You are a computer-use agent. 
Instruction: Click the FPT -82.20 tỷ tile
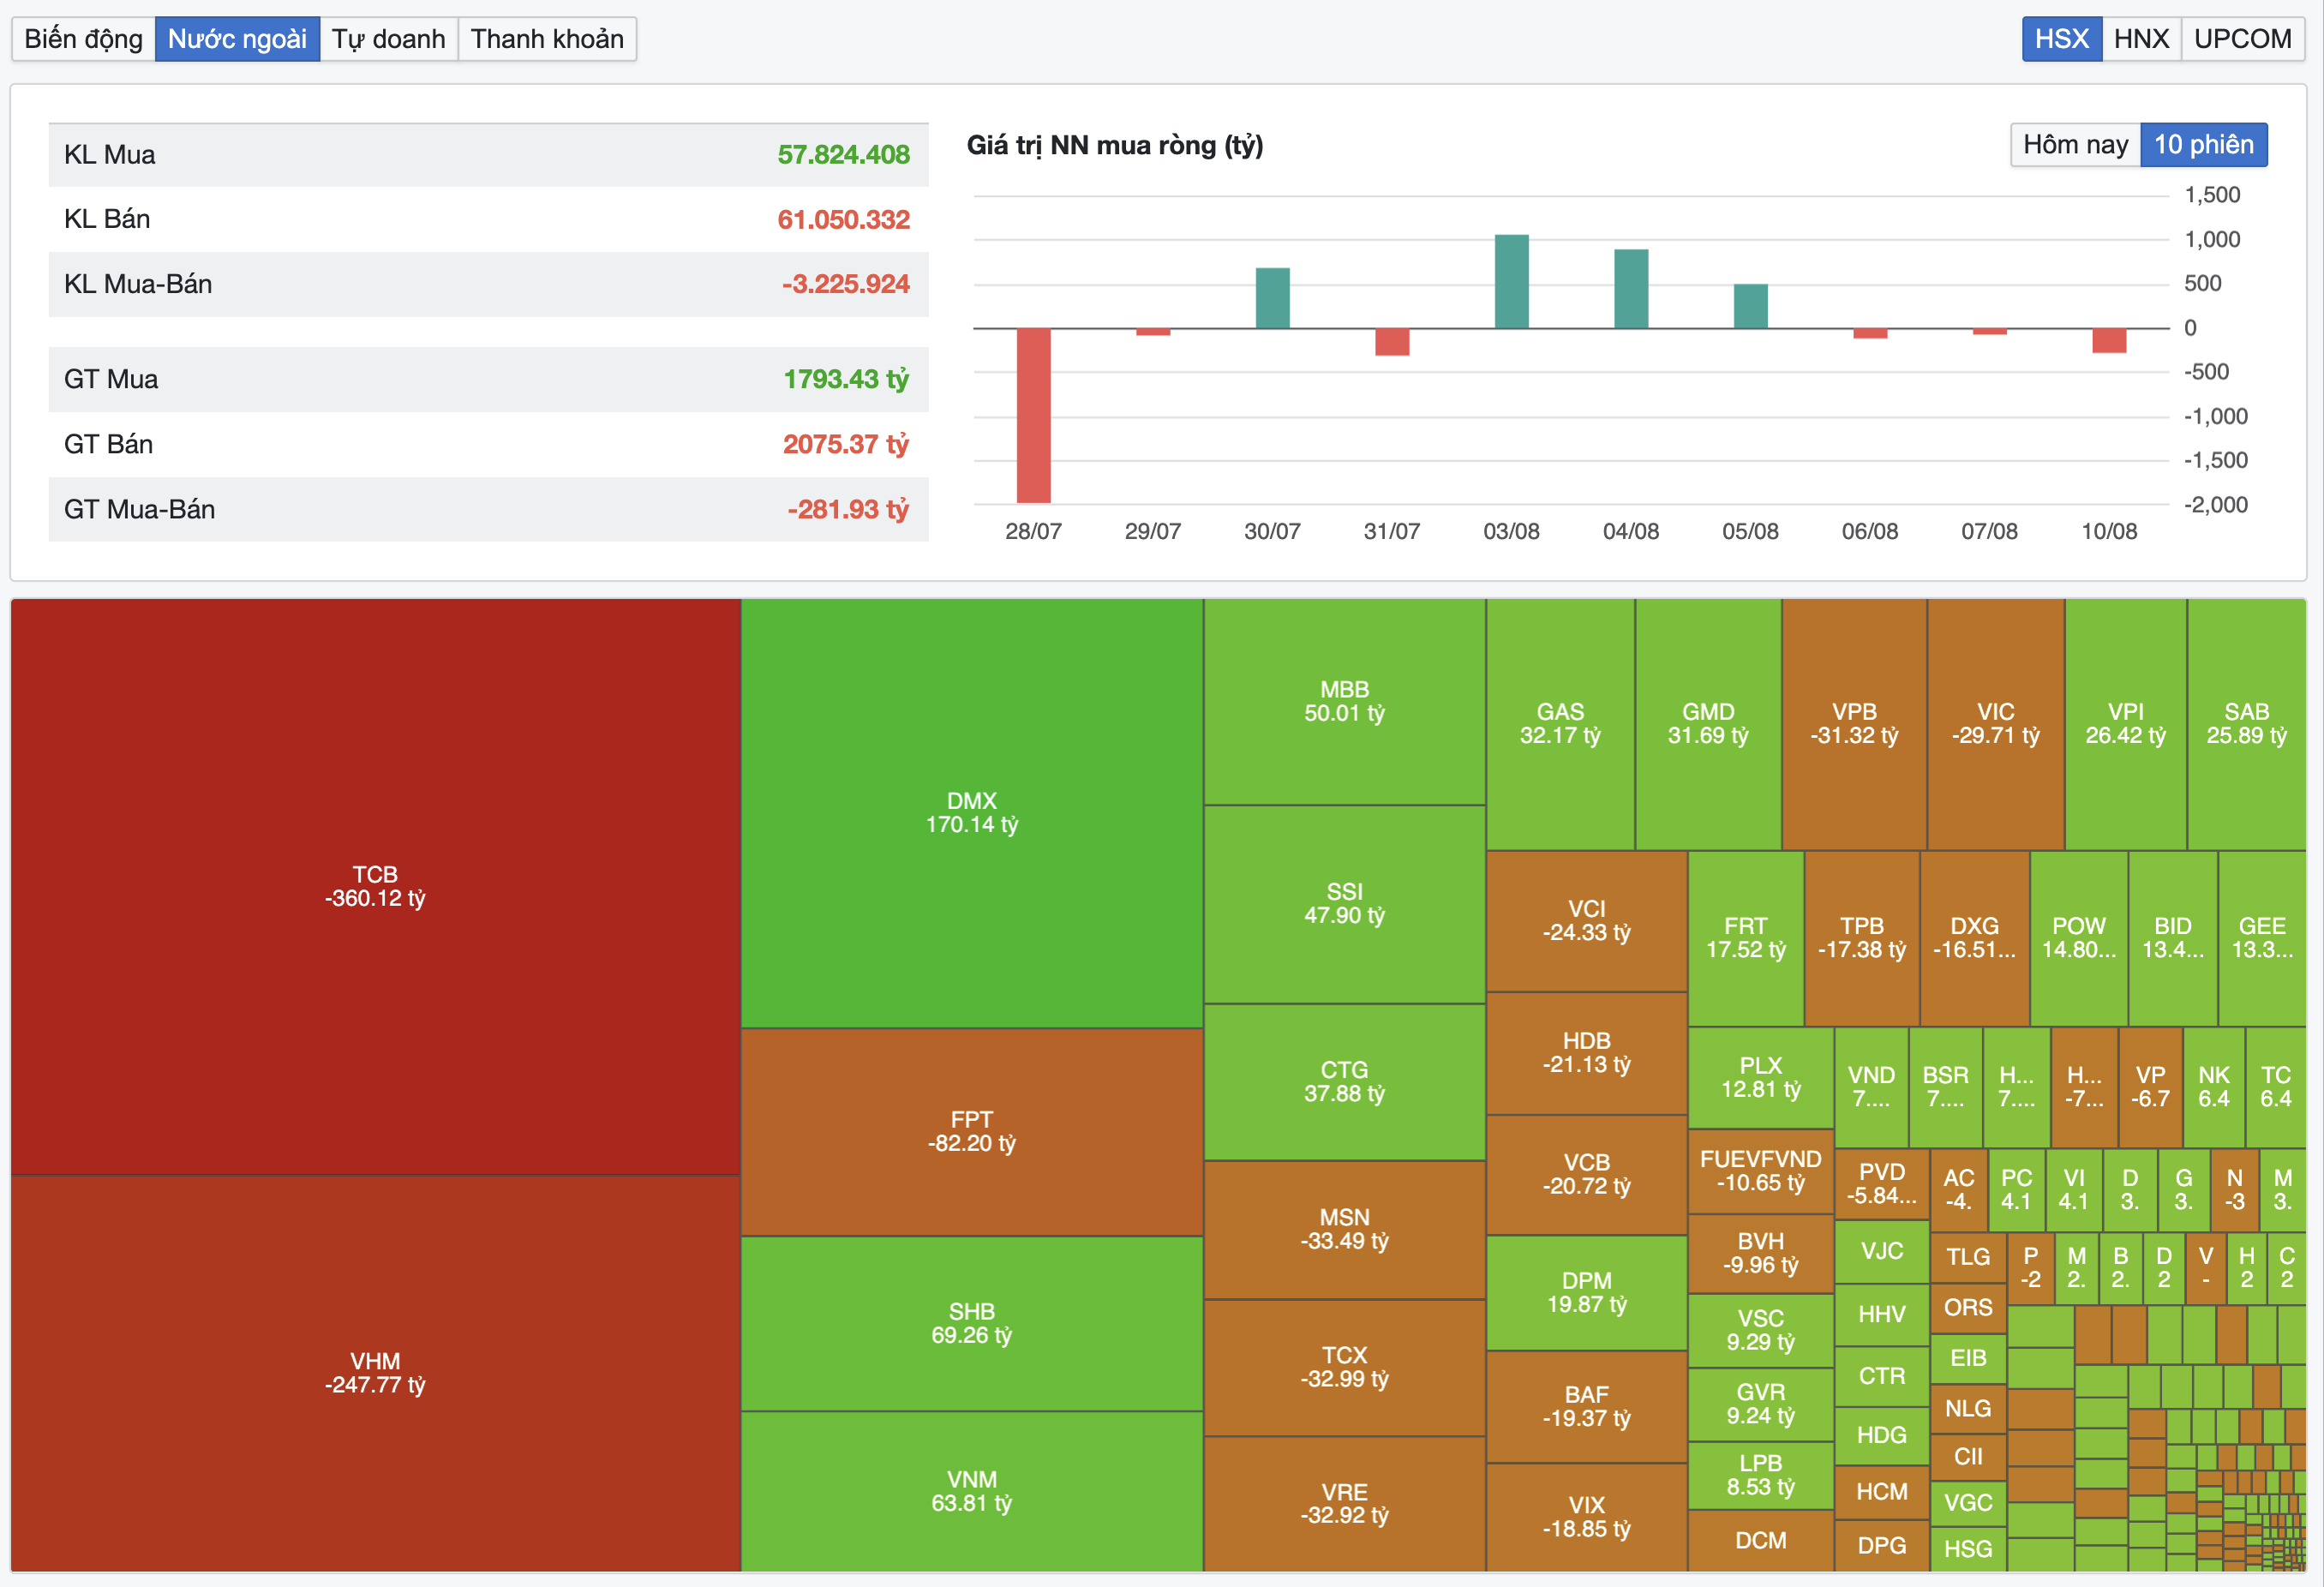click(x=972, y=1132)
